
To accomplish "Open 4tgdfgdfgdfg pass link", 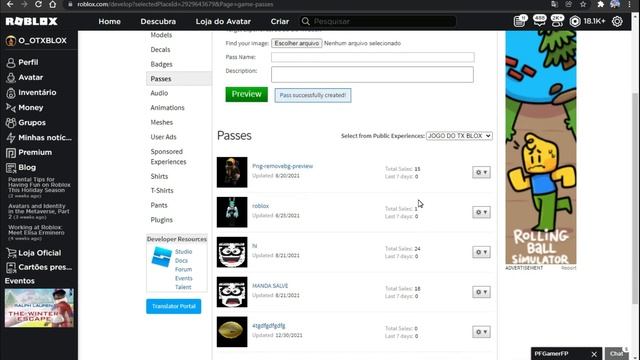I will tap(269, 326).
